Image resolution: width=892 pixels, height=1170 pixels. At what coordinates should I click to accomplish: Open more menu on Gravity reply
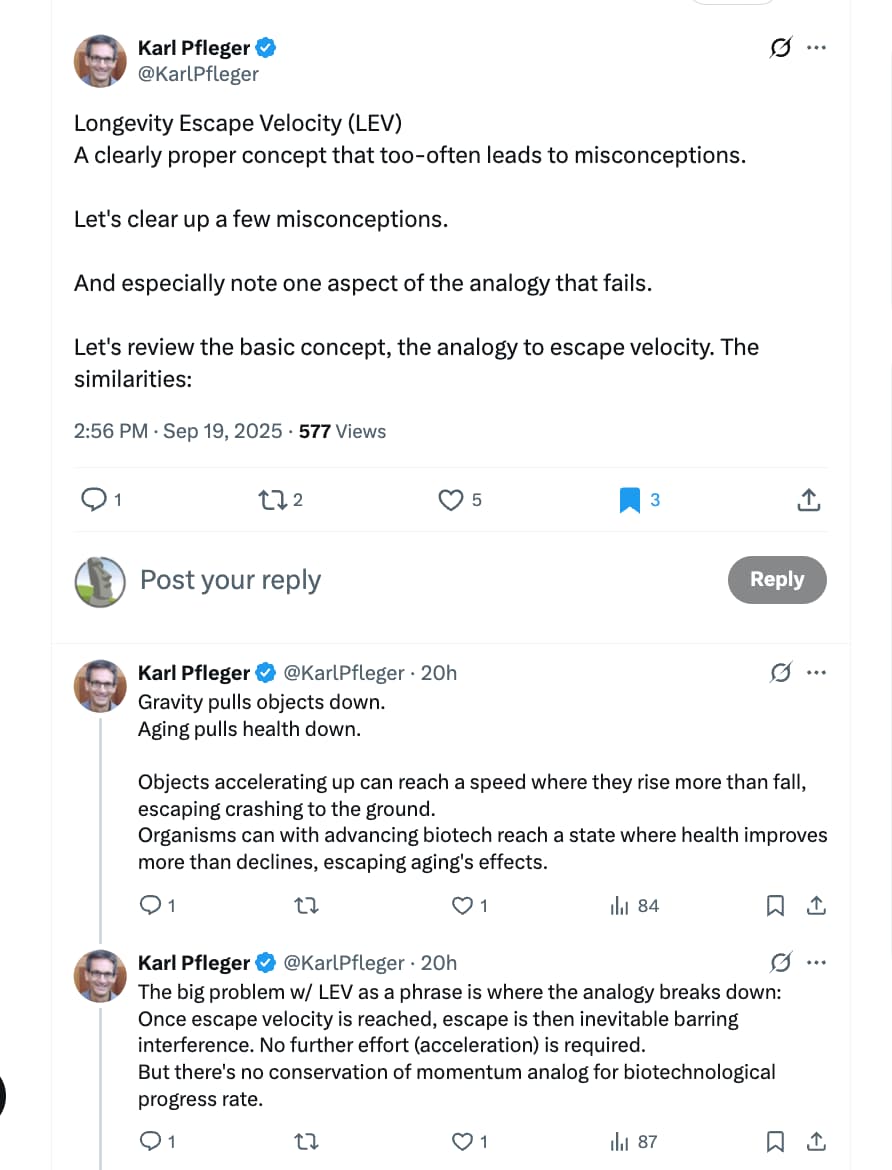(816, 673)
